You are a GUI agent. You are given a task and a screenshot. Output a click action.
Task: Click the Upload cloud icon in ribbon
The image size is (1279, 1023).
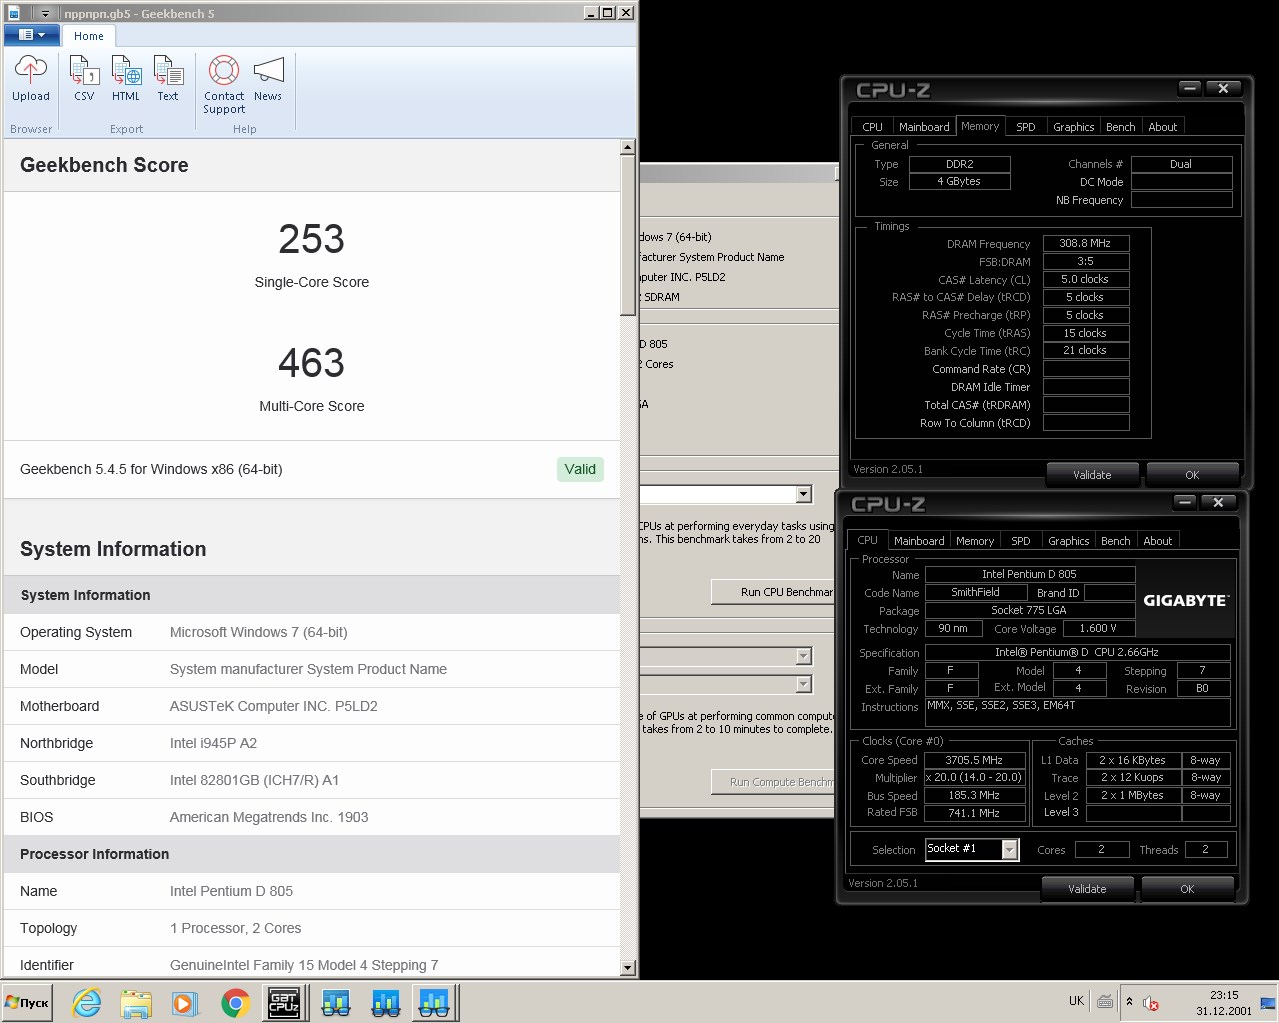click(x=31, y=70)
